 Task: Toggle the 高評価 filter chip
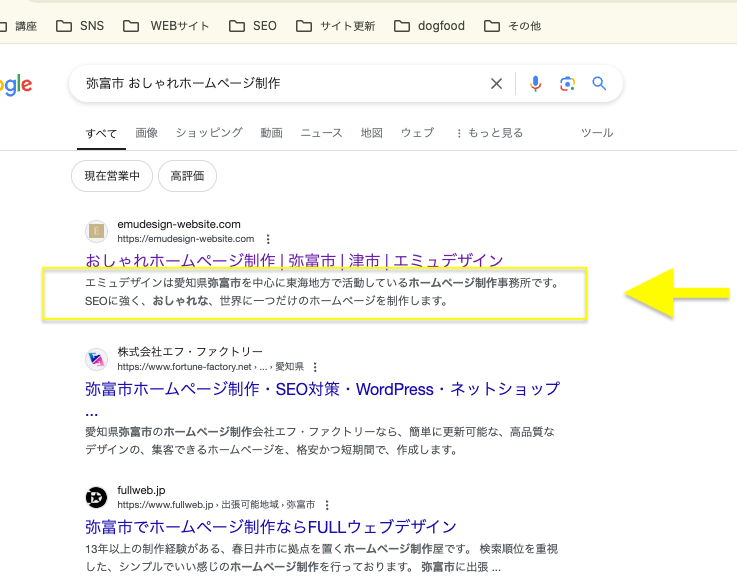[187, 176]
